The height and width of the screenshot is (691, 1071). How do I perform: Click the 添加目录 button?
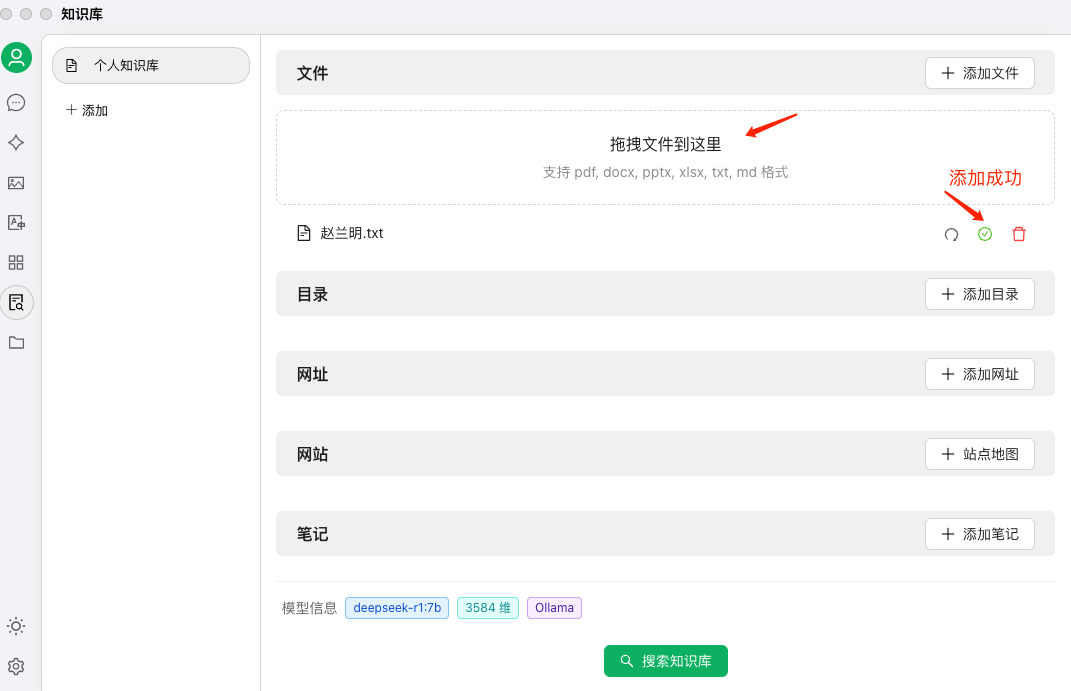(979, 294)
